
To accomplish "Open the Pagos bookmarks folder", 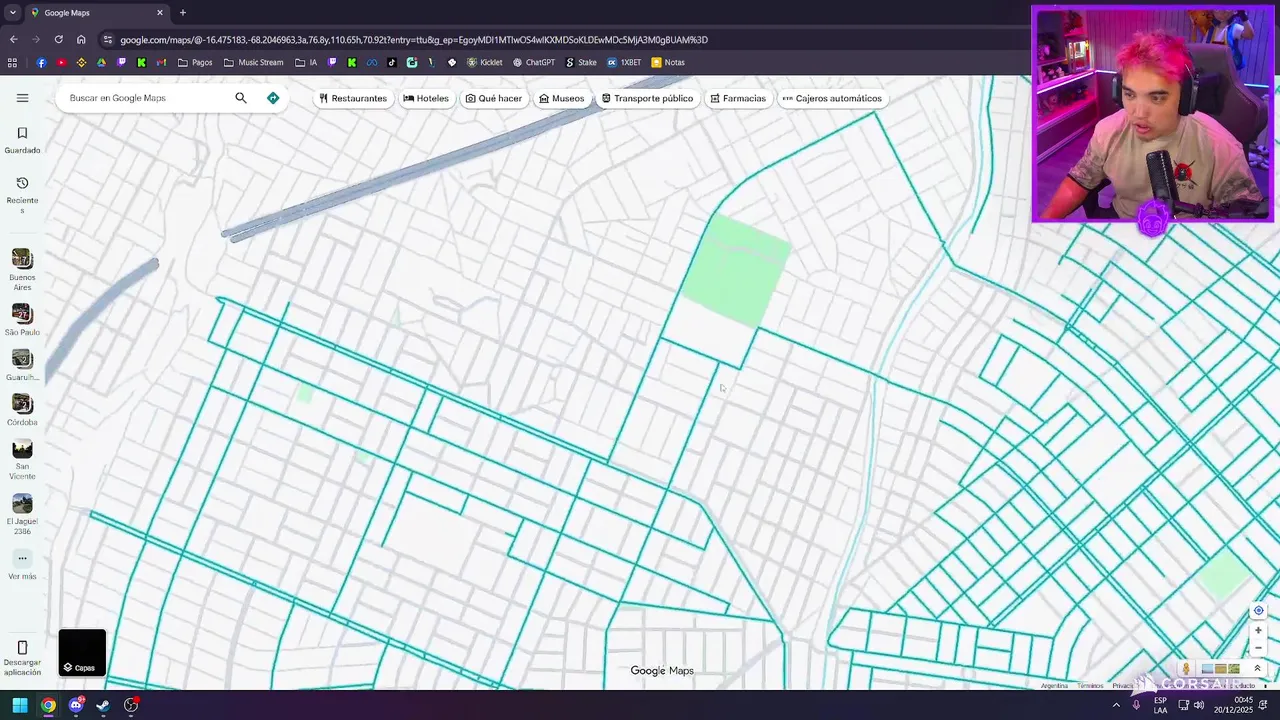I will pyautogui.click(x=195, y=62).
